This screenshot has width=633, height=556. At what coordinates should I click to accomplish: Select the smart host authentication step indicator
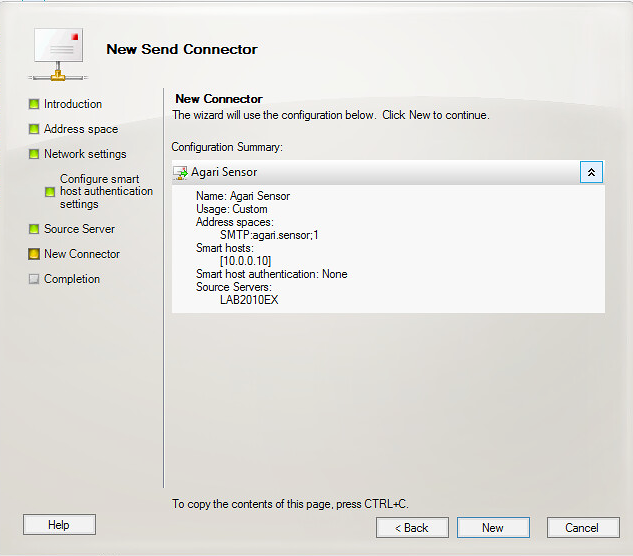[50, 192]
